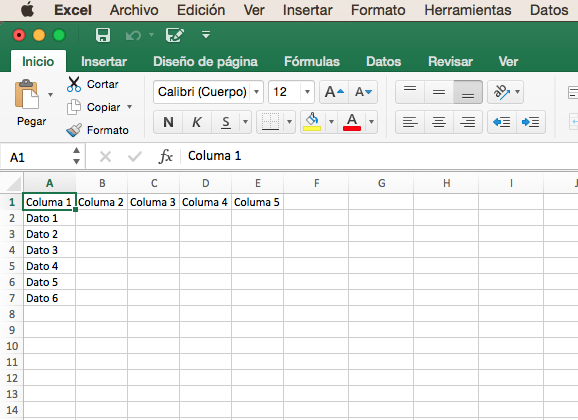The image size is (578, 420).
Task: Select cell containing Columa 5
Action: tap(258, 202)
